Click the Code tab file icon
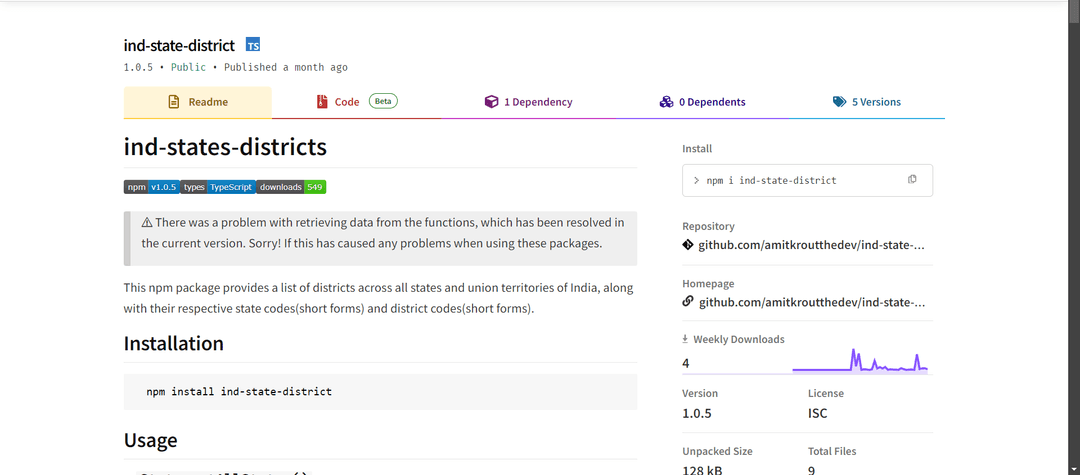This screenshot has width=1080, height=475. point(322,102)
